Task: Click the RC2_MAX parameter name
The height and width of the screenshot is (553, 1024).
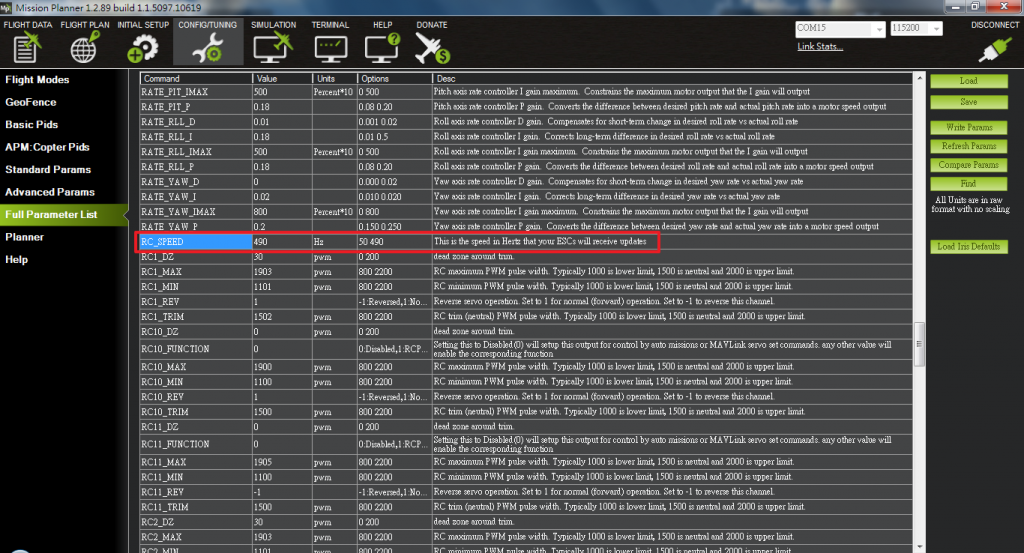Action: [161, 537]
